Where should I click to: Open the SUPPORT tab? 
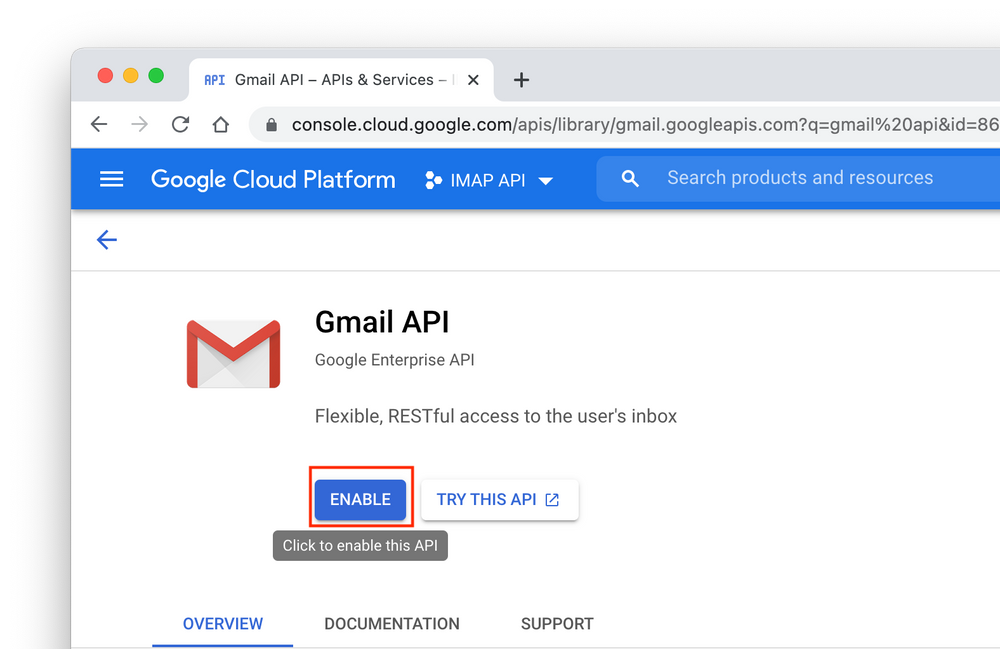tap(557, 623)
